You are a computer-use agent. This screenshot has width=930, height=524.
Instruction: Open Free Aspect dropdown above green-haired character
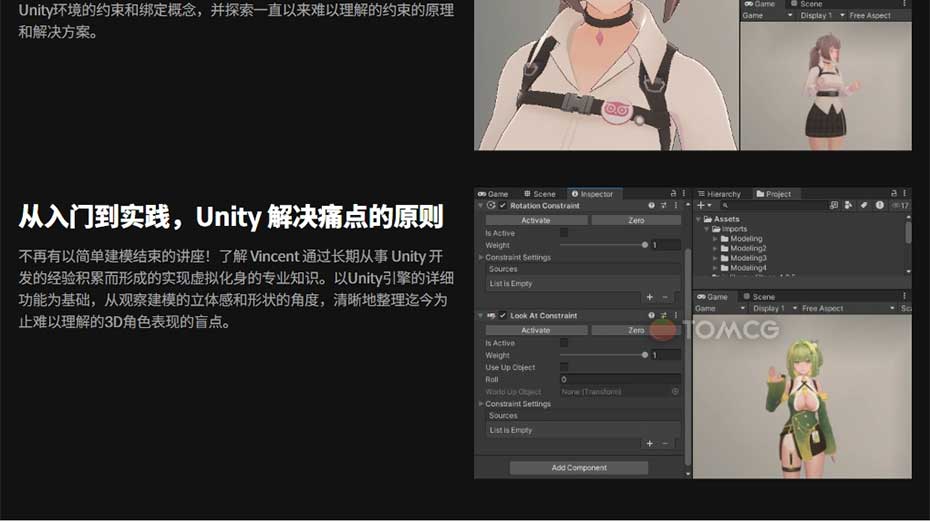(848, 309)
